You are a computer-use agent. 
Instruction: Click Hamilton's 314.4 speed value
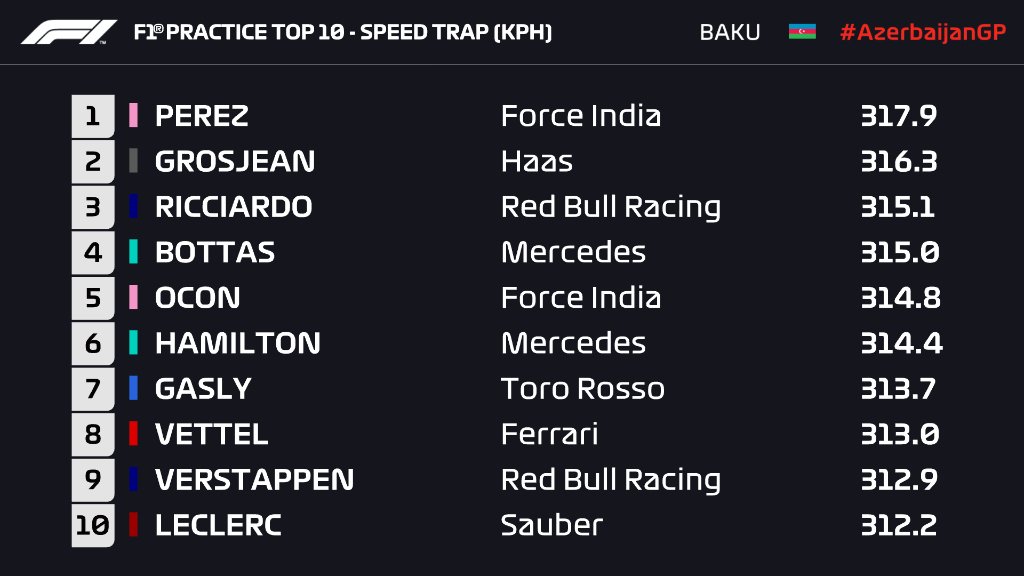(x=900, y=343)
